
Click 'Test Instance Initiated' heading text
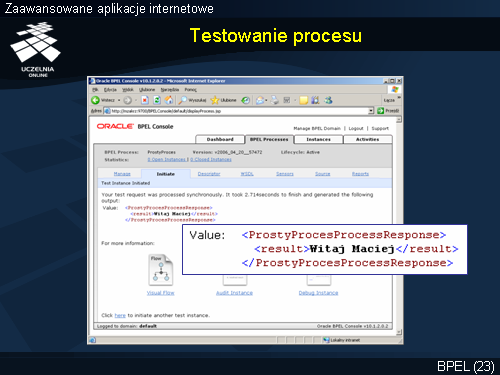point(126,183)
